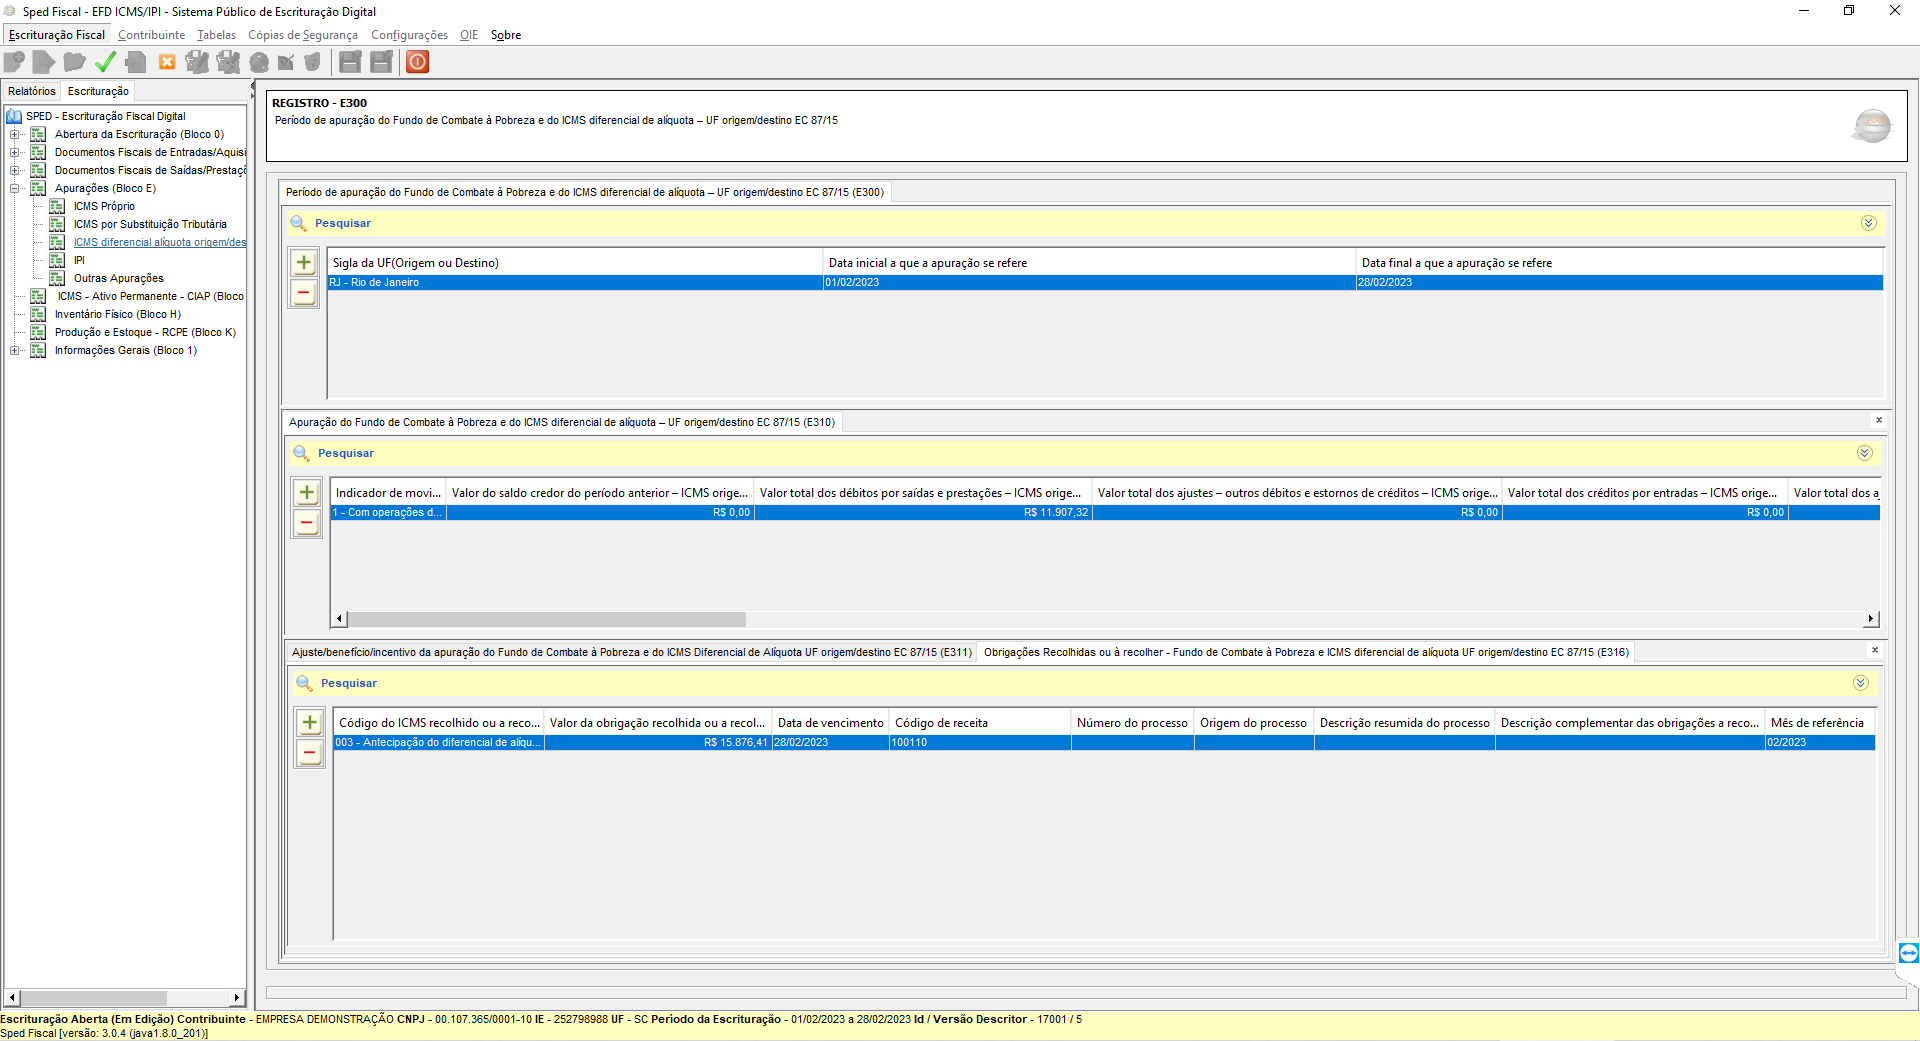Image resolution: width=1920 pixels, height=1041 pixels.
Task: Click the minus remove-row button in E310 table
Action: [x=307, y=523]
